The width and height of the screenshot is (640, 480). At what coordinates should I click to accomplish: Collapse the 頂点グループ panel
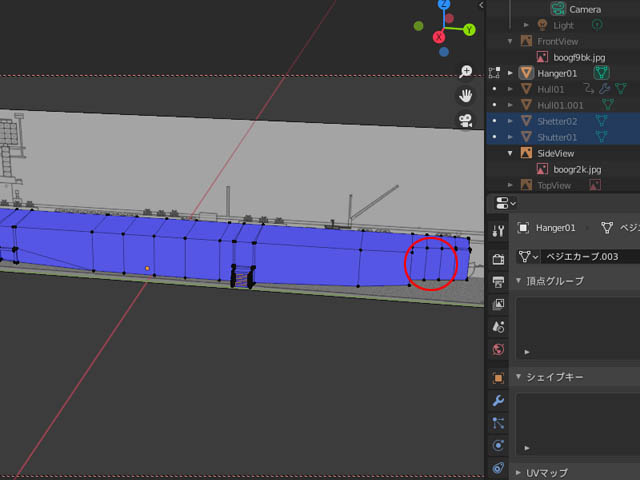pyautogui.click(x=518, y=281)
